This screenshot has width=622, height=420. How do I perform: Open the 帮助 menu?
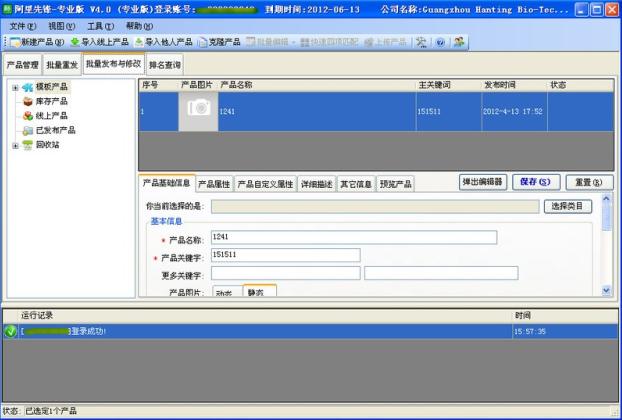(139, 26)
